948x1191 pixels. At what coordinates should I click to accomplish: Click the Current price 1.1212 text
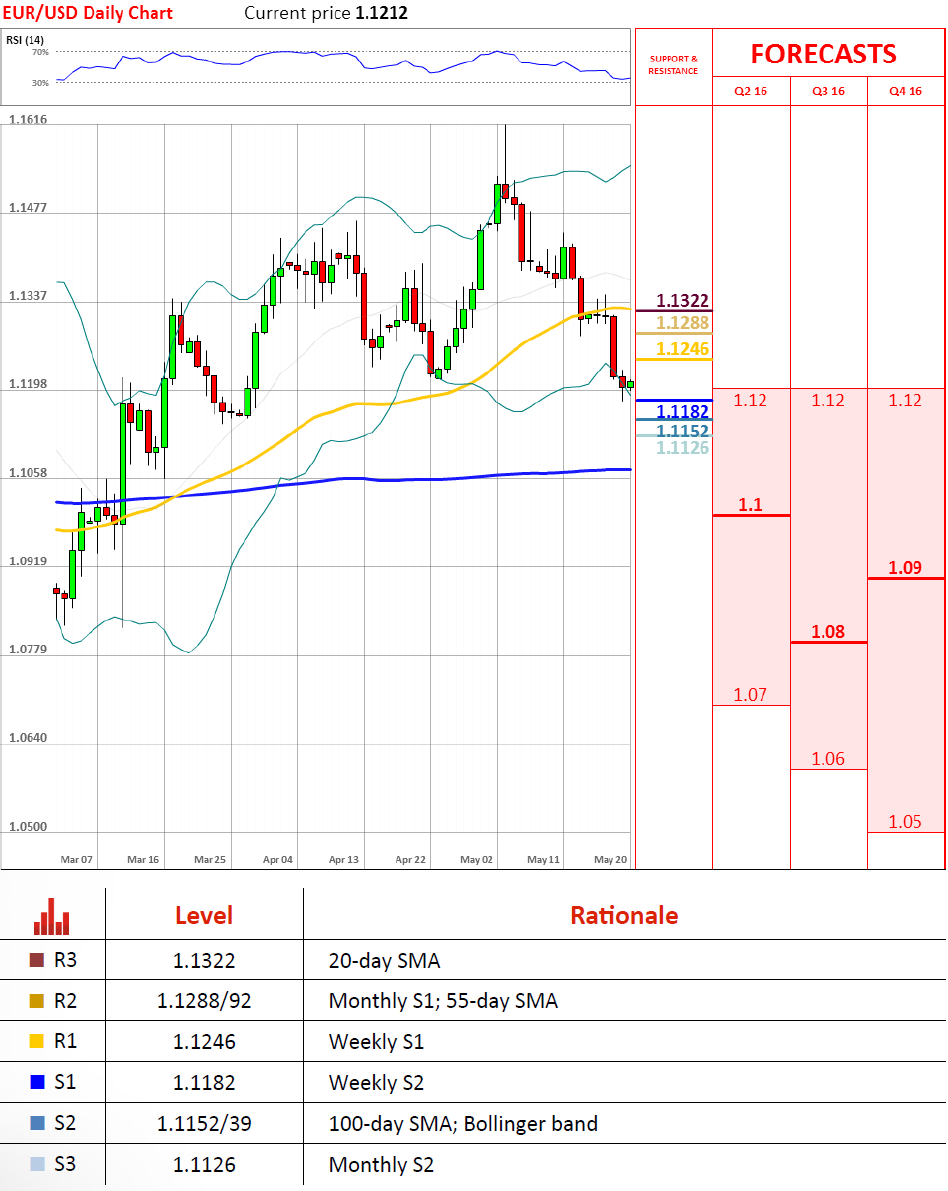click(x=326, y=13)
